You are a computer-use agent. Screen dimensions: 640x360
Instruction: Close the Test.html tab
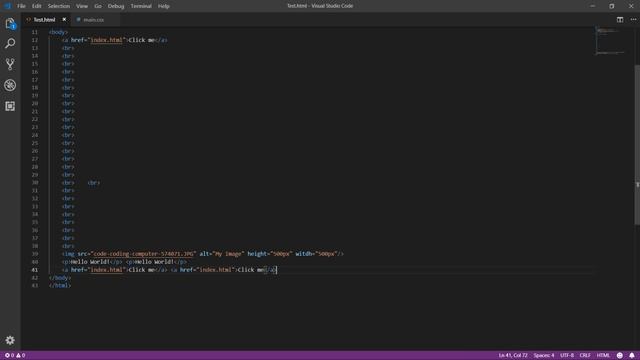64,20
